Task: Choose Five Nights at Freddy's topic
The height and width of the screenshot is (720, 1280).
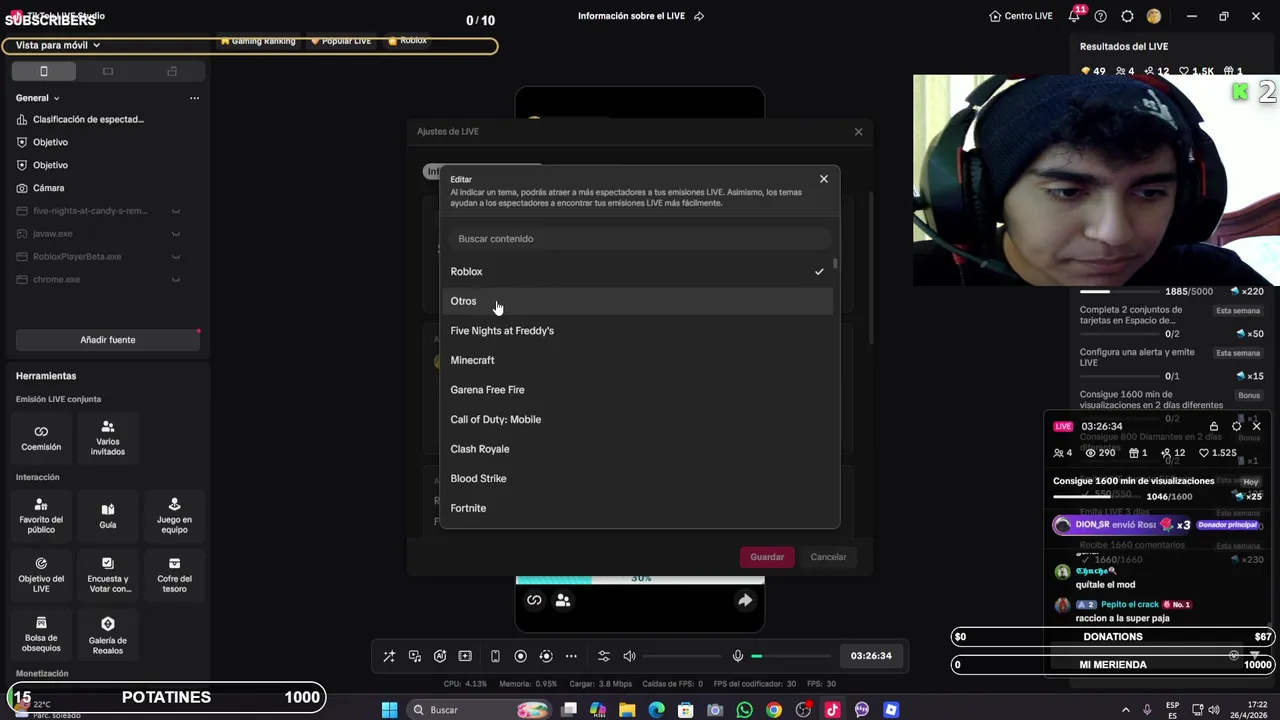Action: pyautogui.click(x=638, y=331)
